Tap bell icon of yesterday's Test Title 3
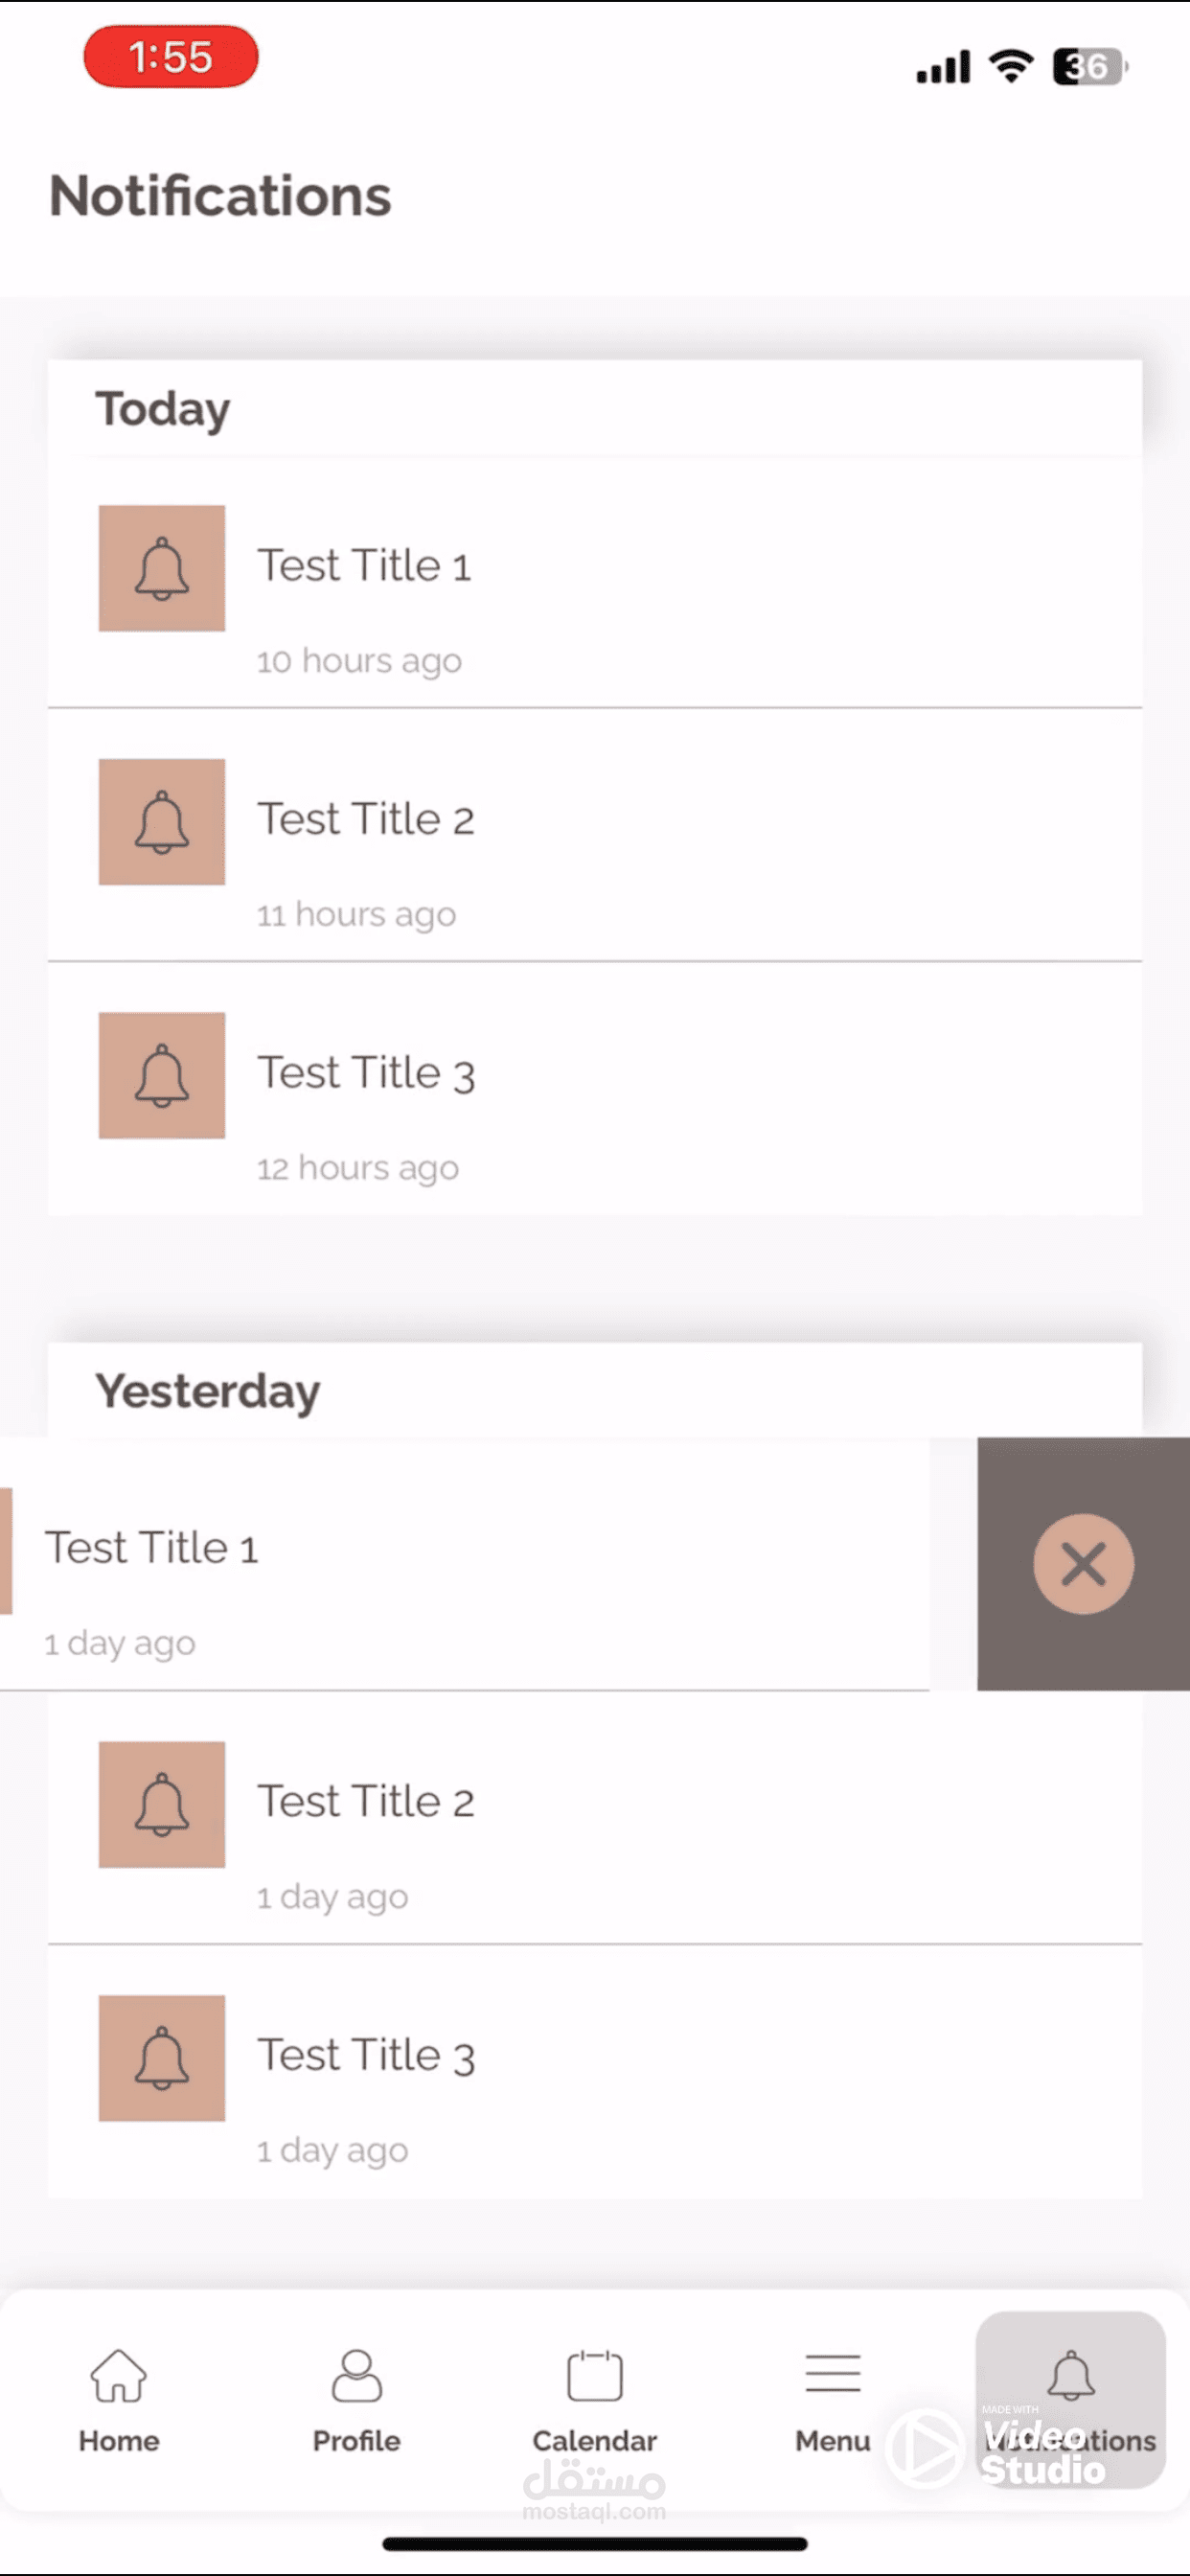1190x2576 pixels. point(162,2058)
